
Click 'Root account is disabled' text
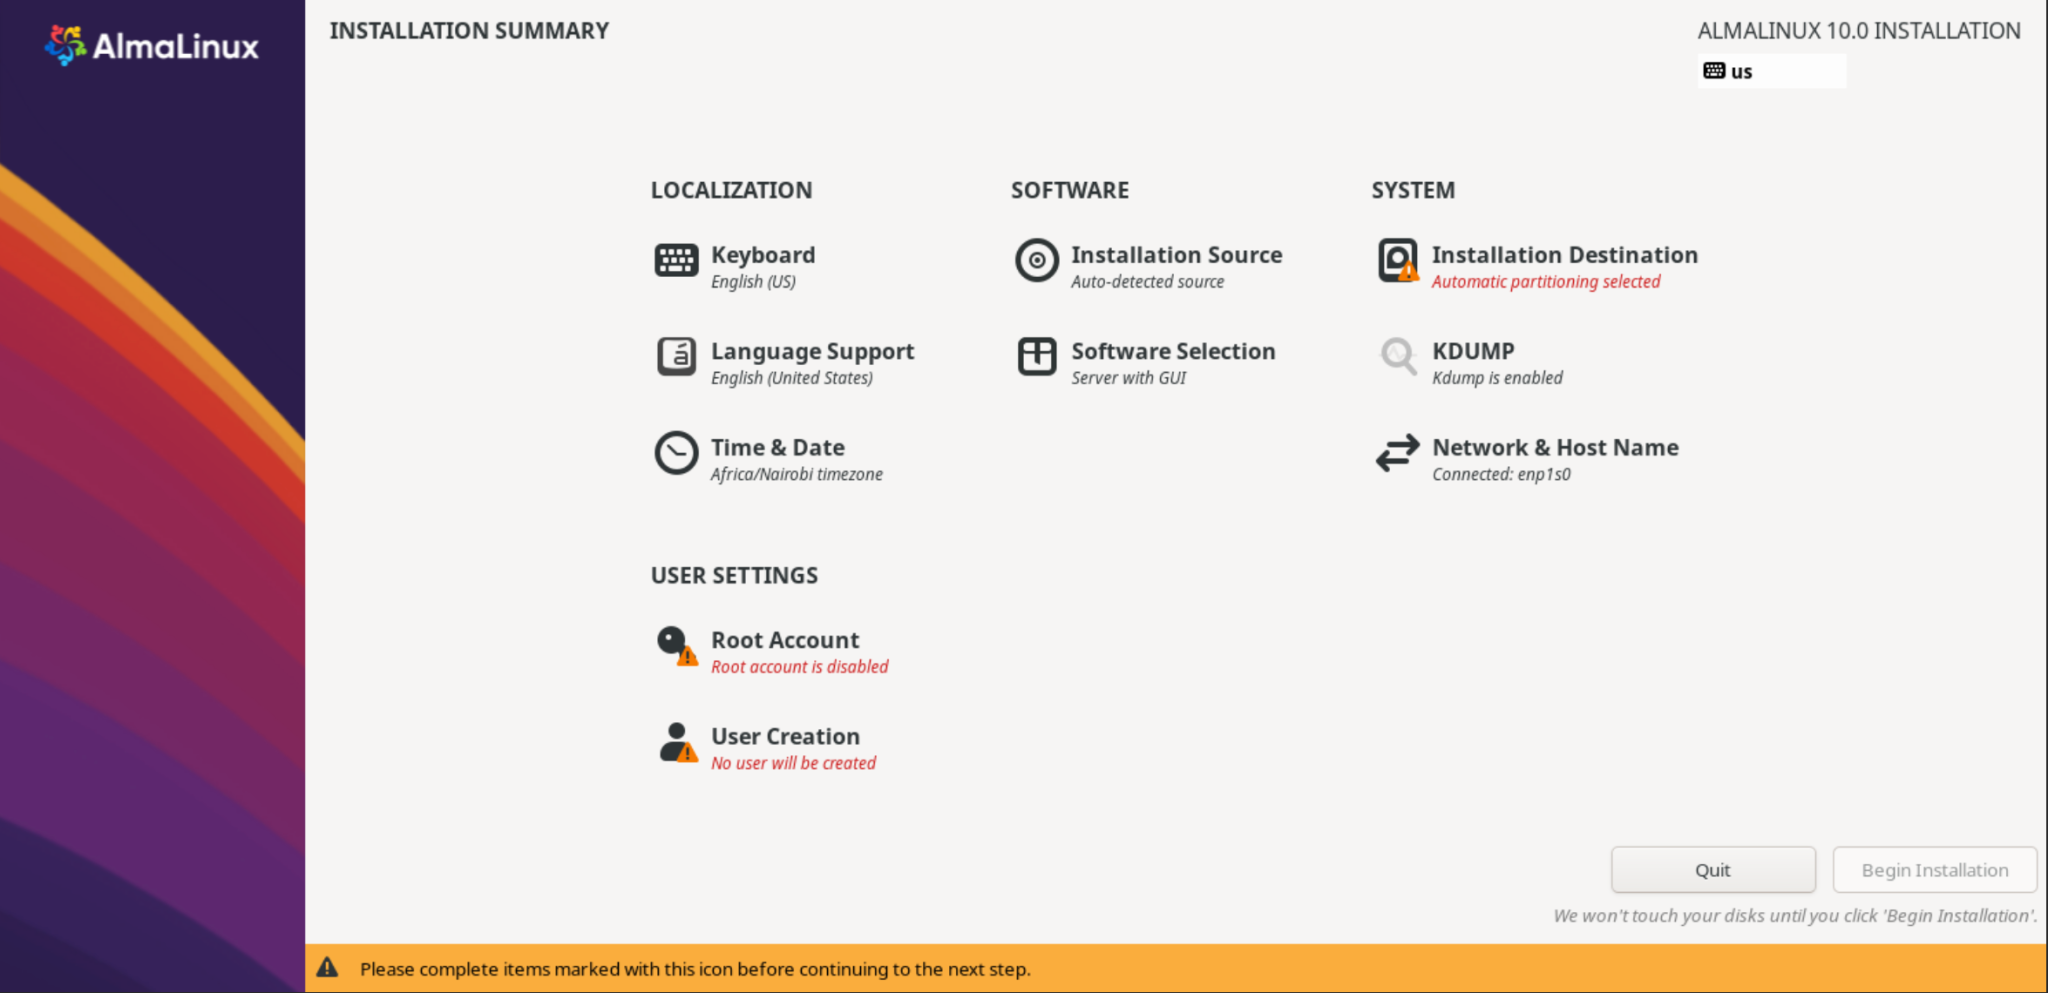(799, 666)
